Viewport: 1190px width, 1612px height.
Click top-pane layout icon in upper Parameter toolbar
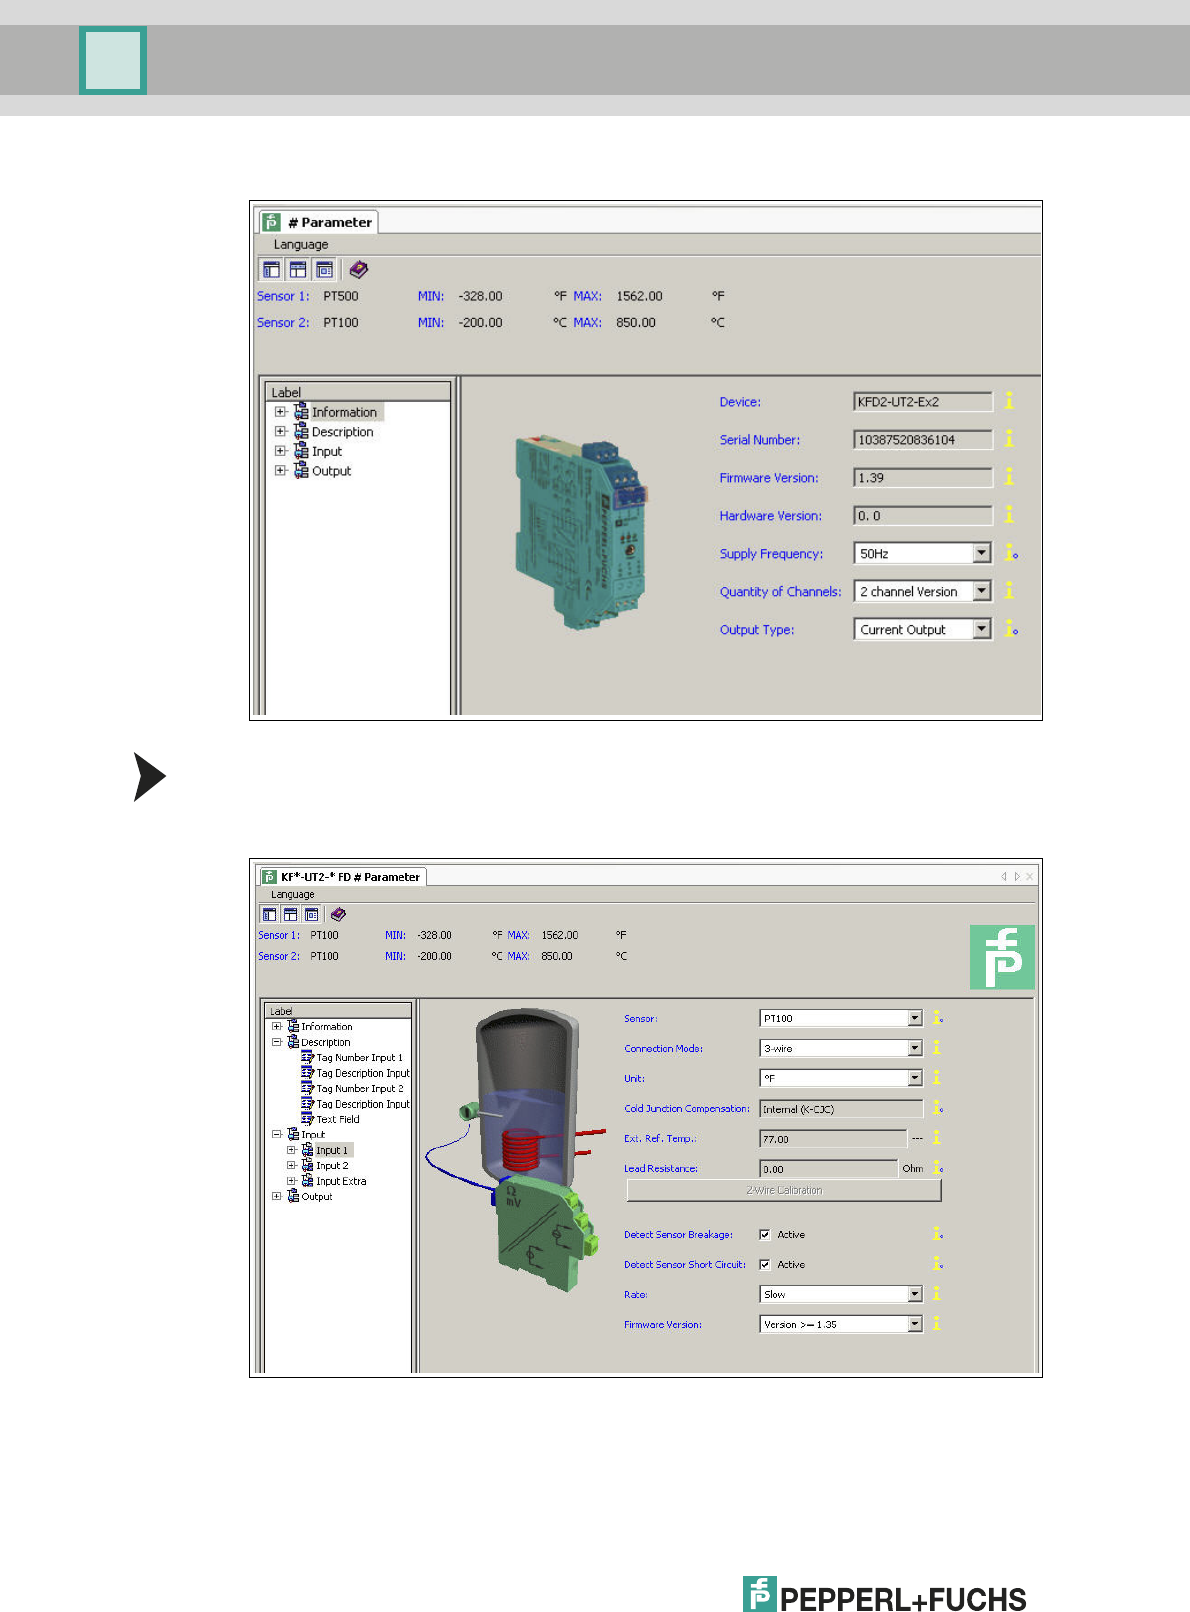298,269
